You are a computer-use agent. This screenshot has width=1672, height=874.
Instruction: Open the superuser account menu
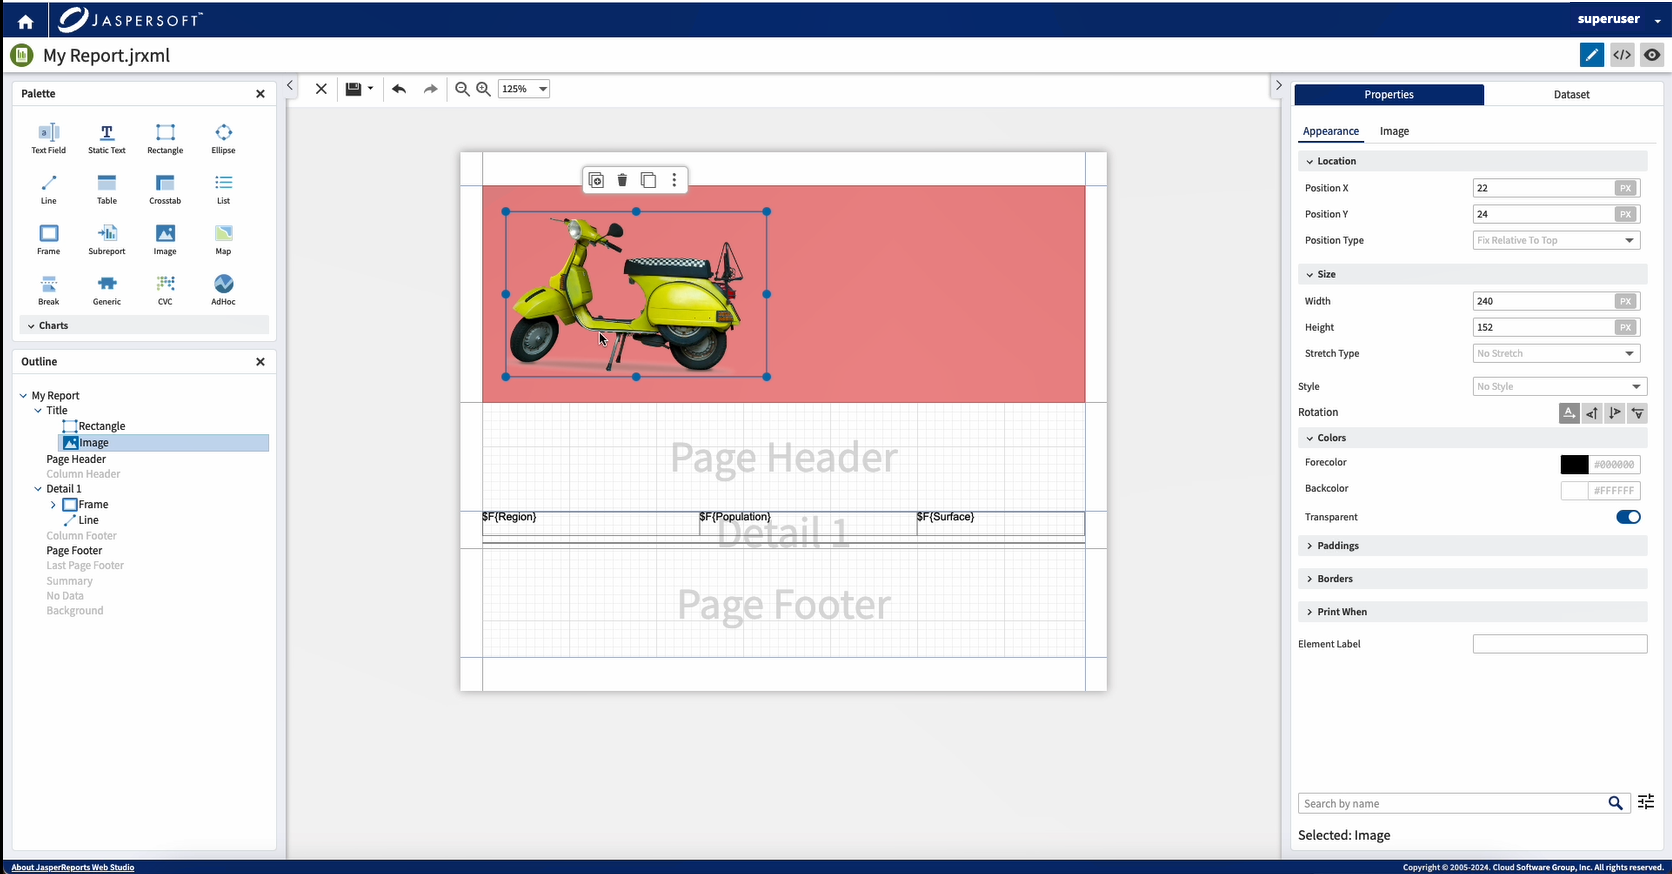[x=1618, y=19]
